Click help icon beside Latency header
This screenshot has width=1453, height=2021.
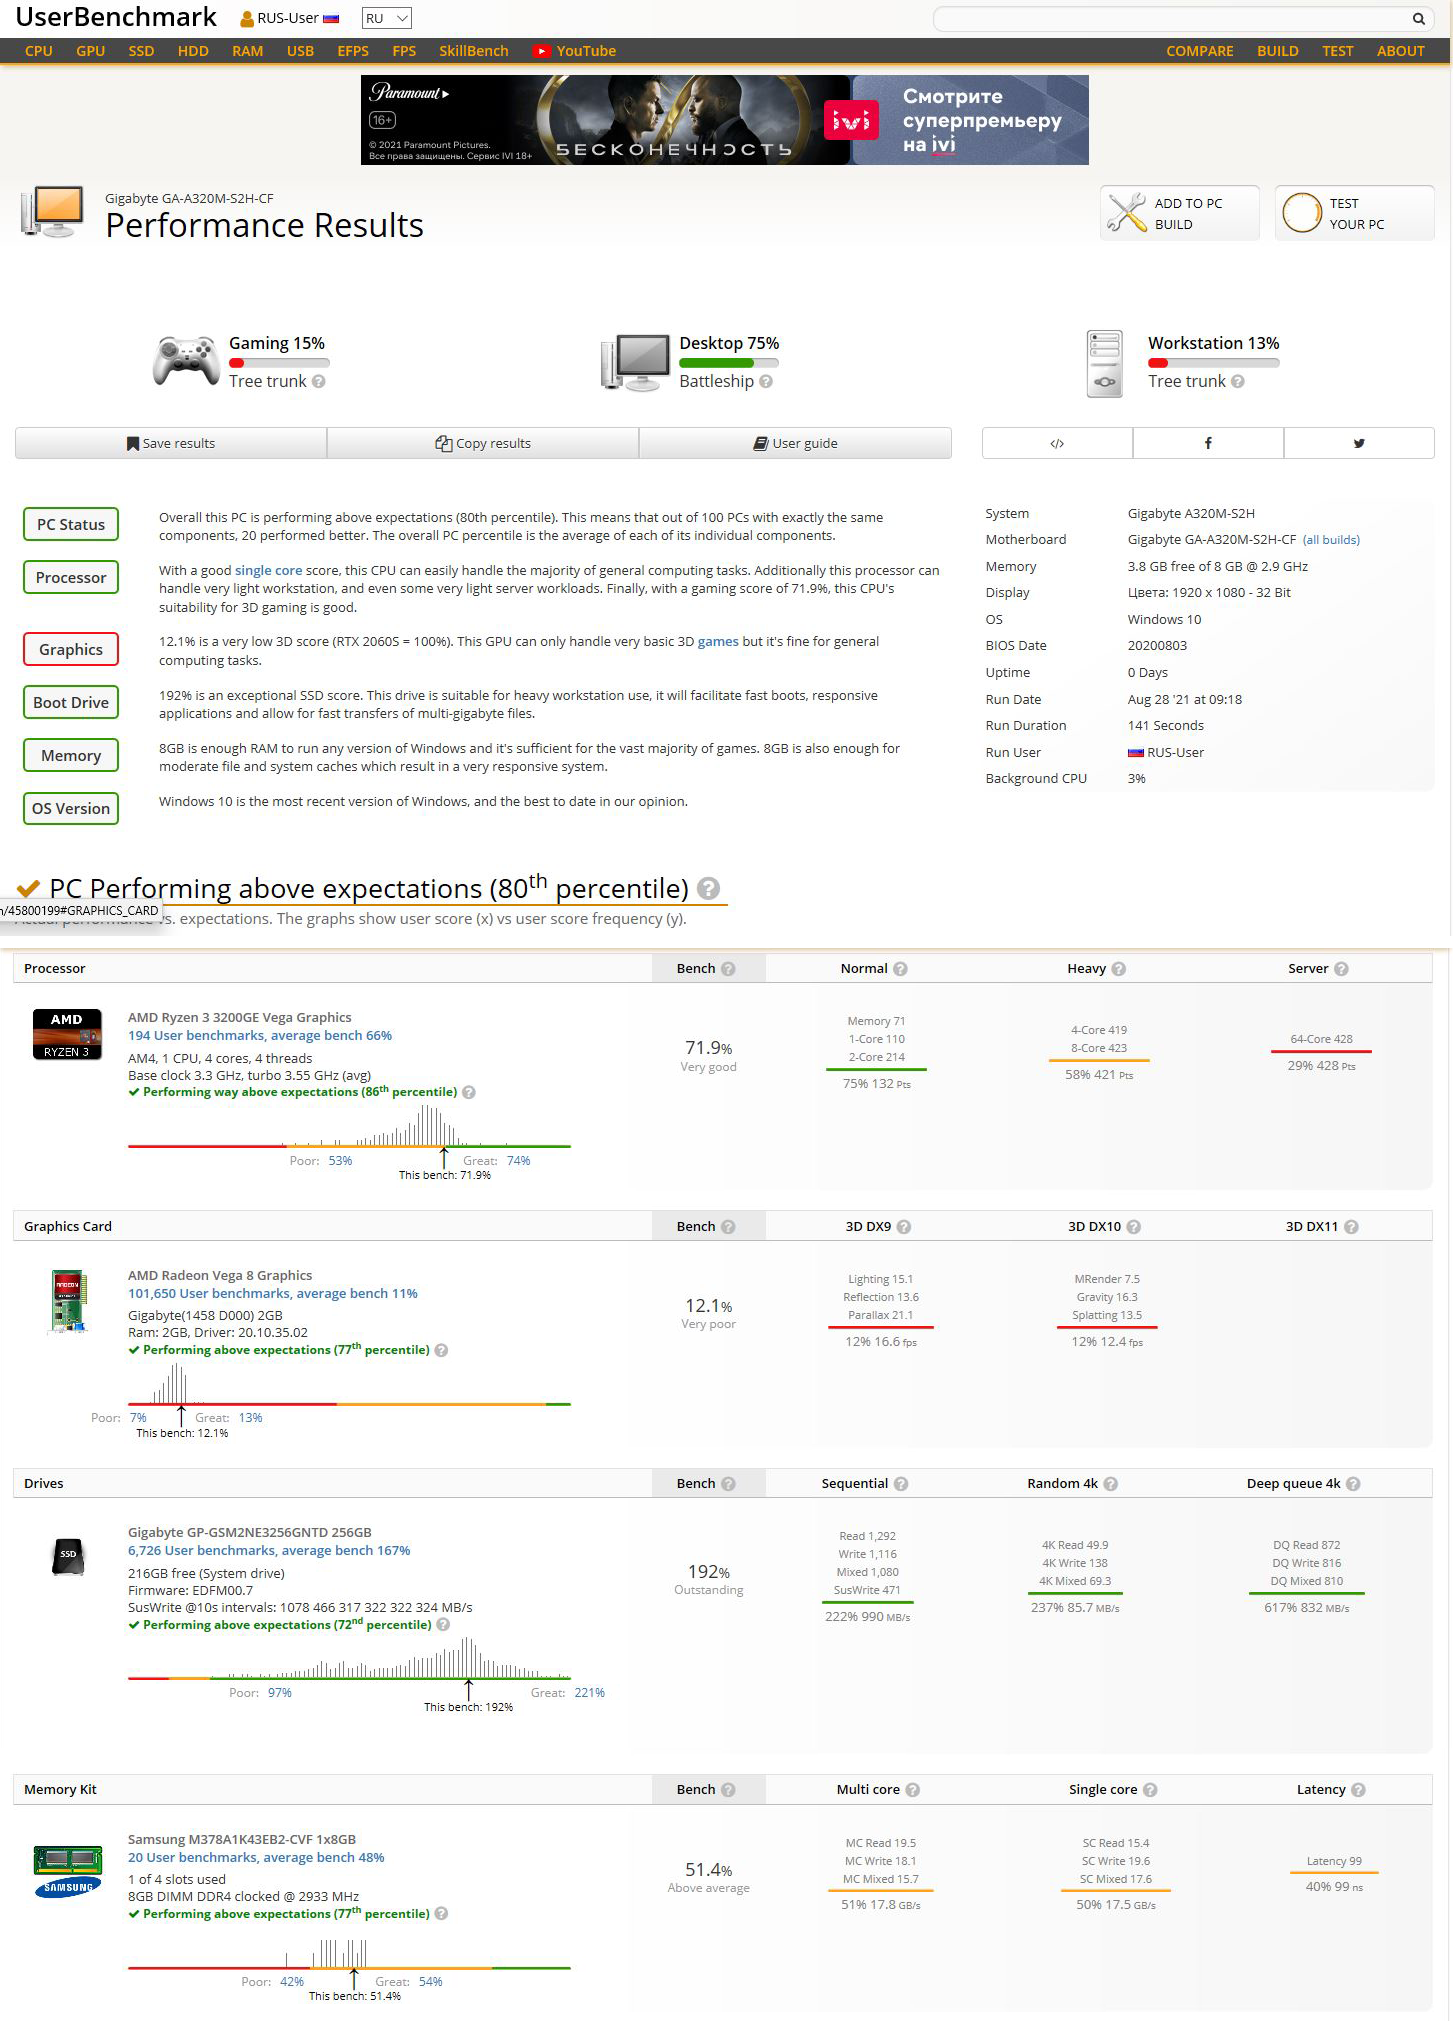[x=1358, y=1790]
